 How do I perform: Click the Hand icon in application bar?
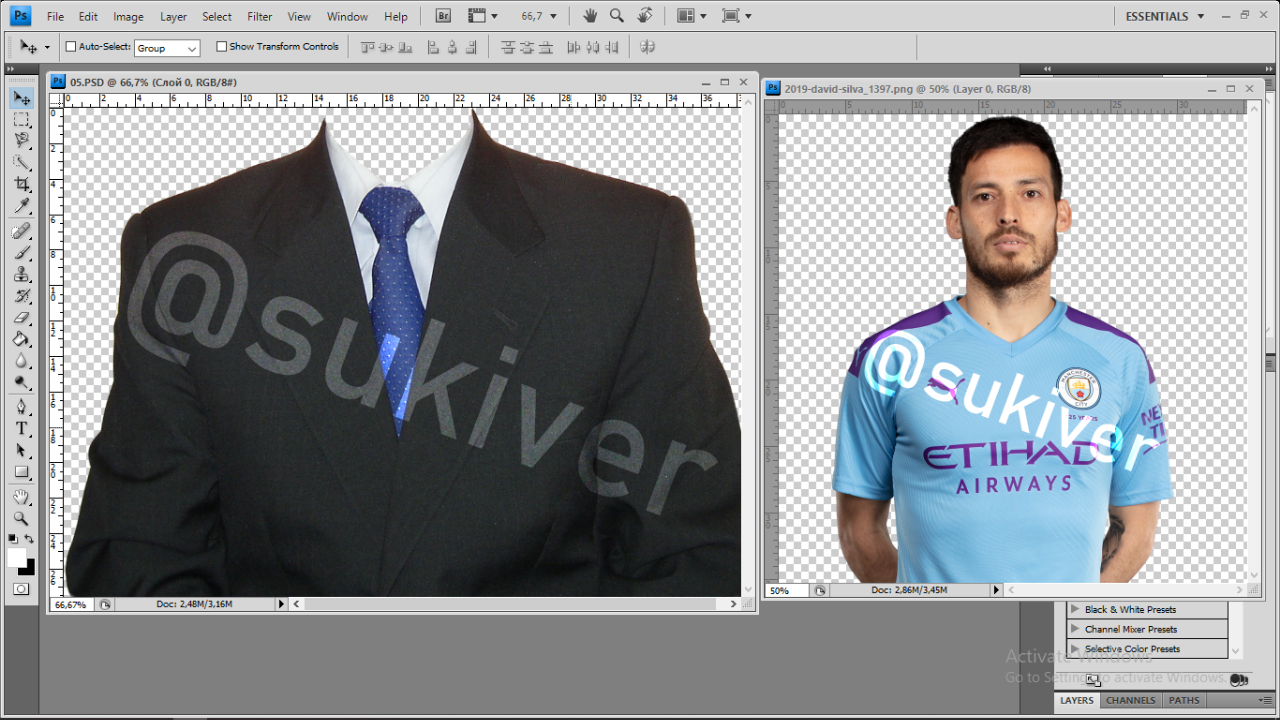(x=590, y=16)
